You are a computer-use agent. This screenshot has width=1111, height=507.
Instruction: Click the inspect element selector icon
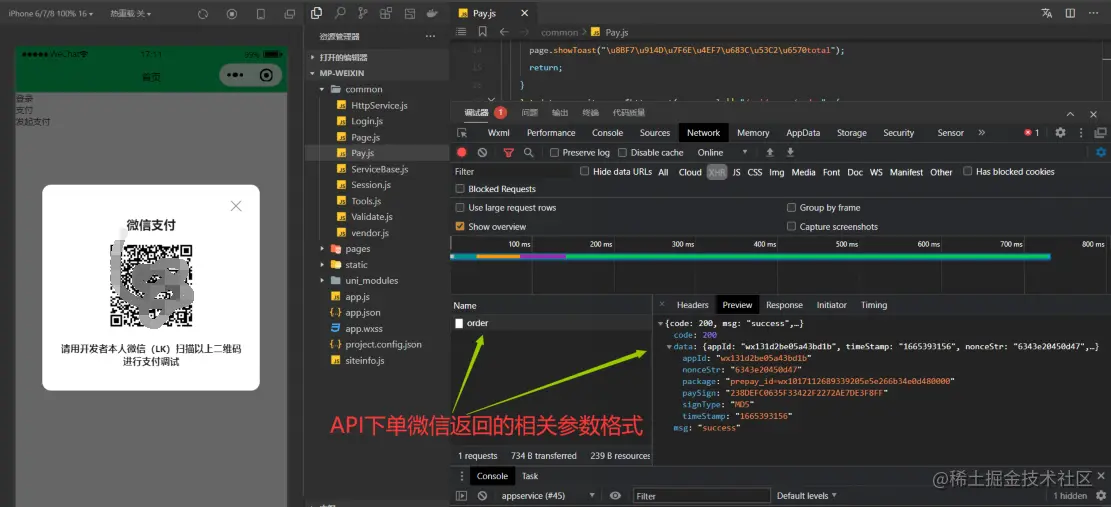point(462,132)
